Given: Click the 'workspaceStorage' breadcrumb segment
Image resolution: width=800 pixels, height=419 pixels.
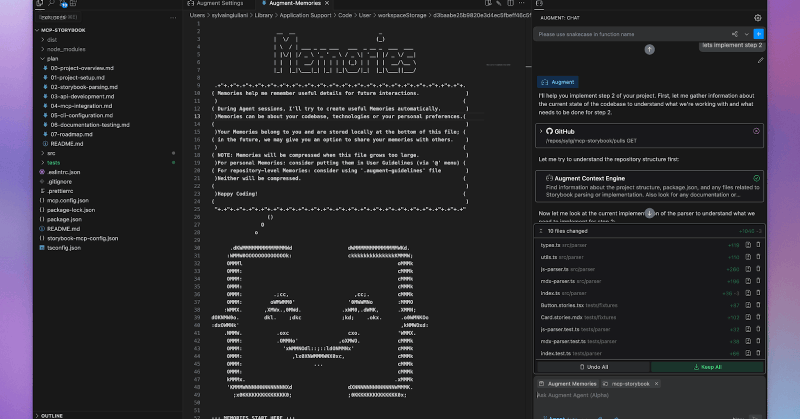Looking at the screenshot, I should pos(402,15).
